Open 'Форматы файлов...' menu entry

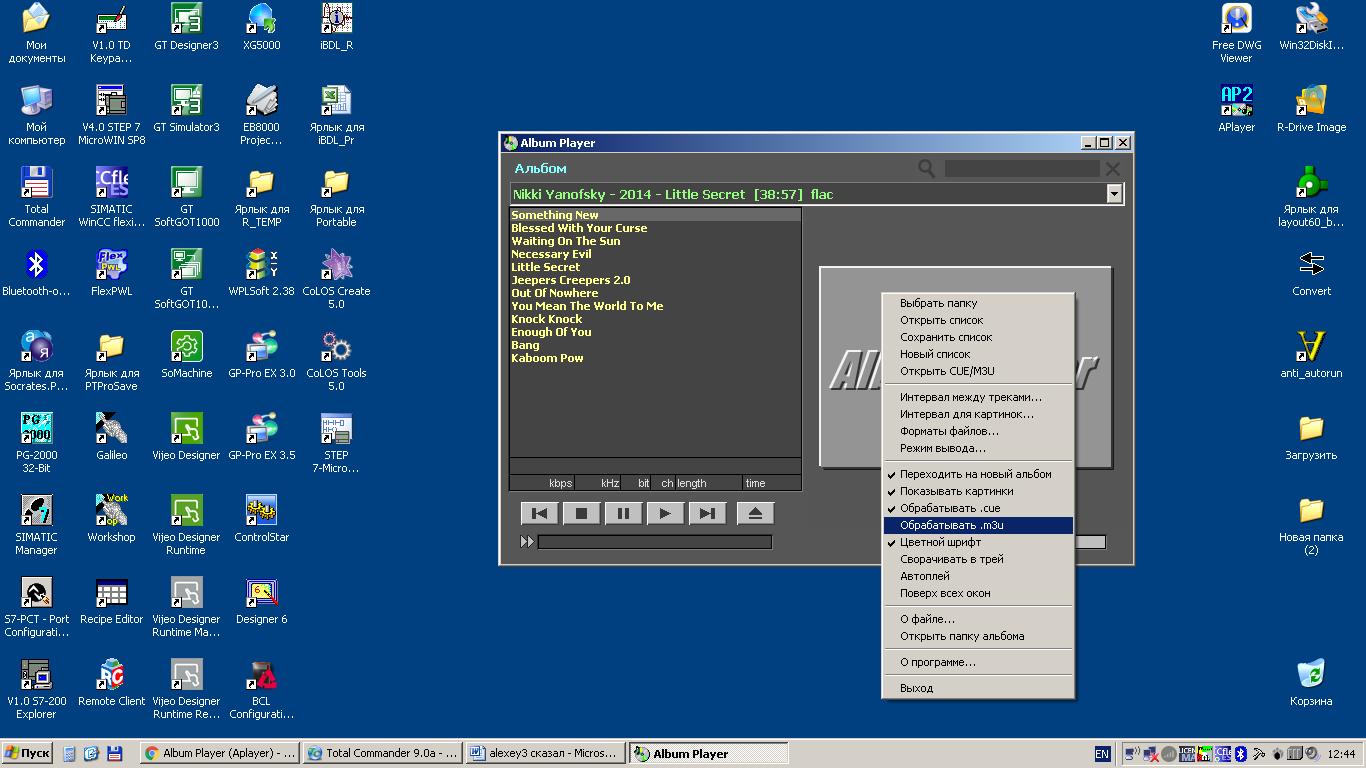coord(978,431)
